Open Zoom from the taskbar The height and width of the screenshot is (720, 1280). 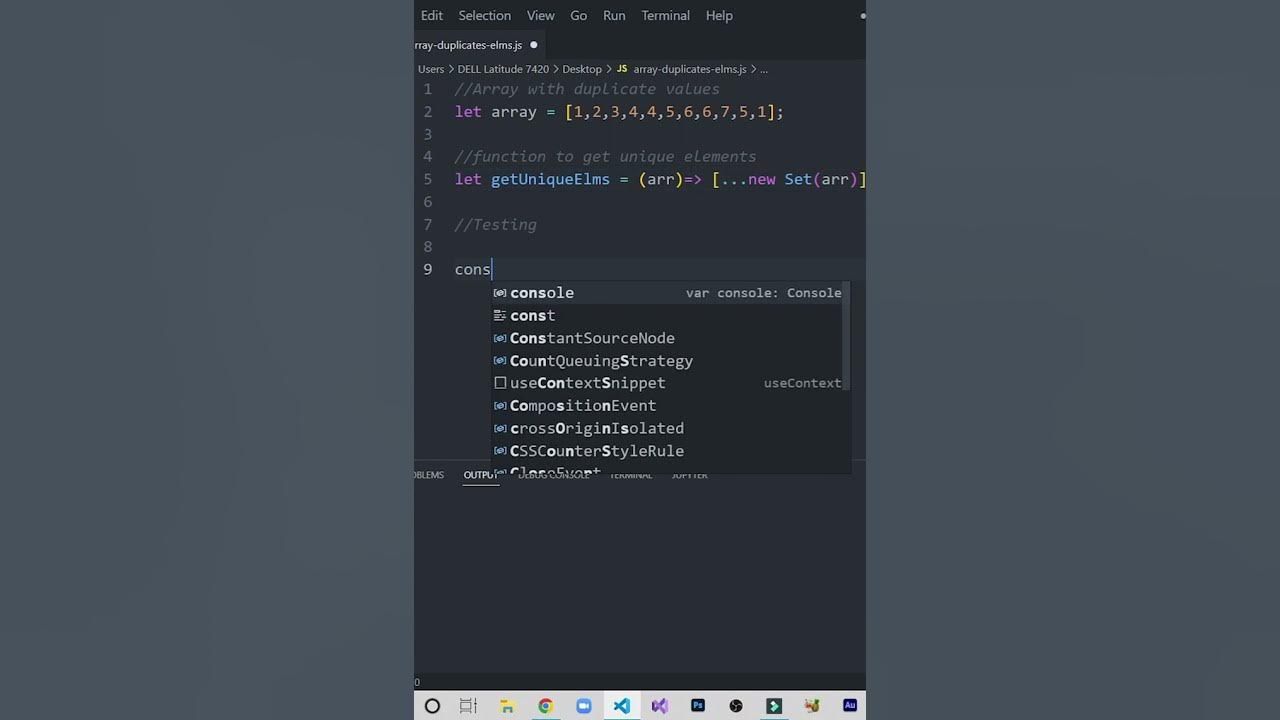point(584,706)
